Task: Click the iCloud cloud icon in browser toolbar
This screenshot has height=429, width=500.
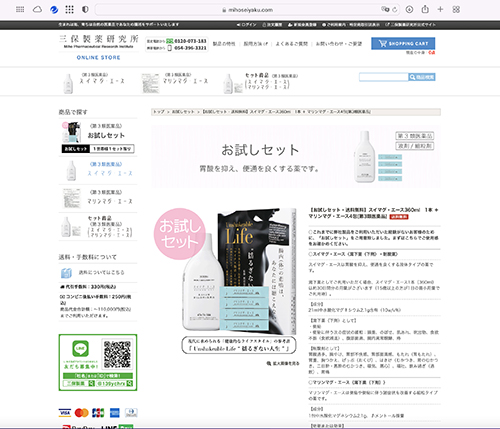Action: (37, 10)
